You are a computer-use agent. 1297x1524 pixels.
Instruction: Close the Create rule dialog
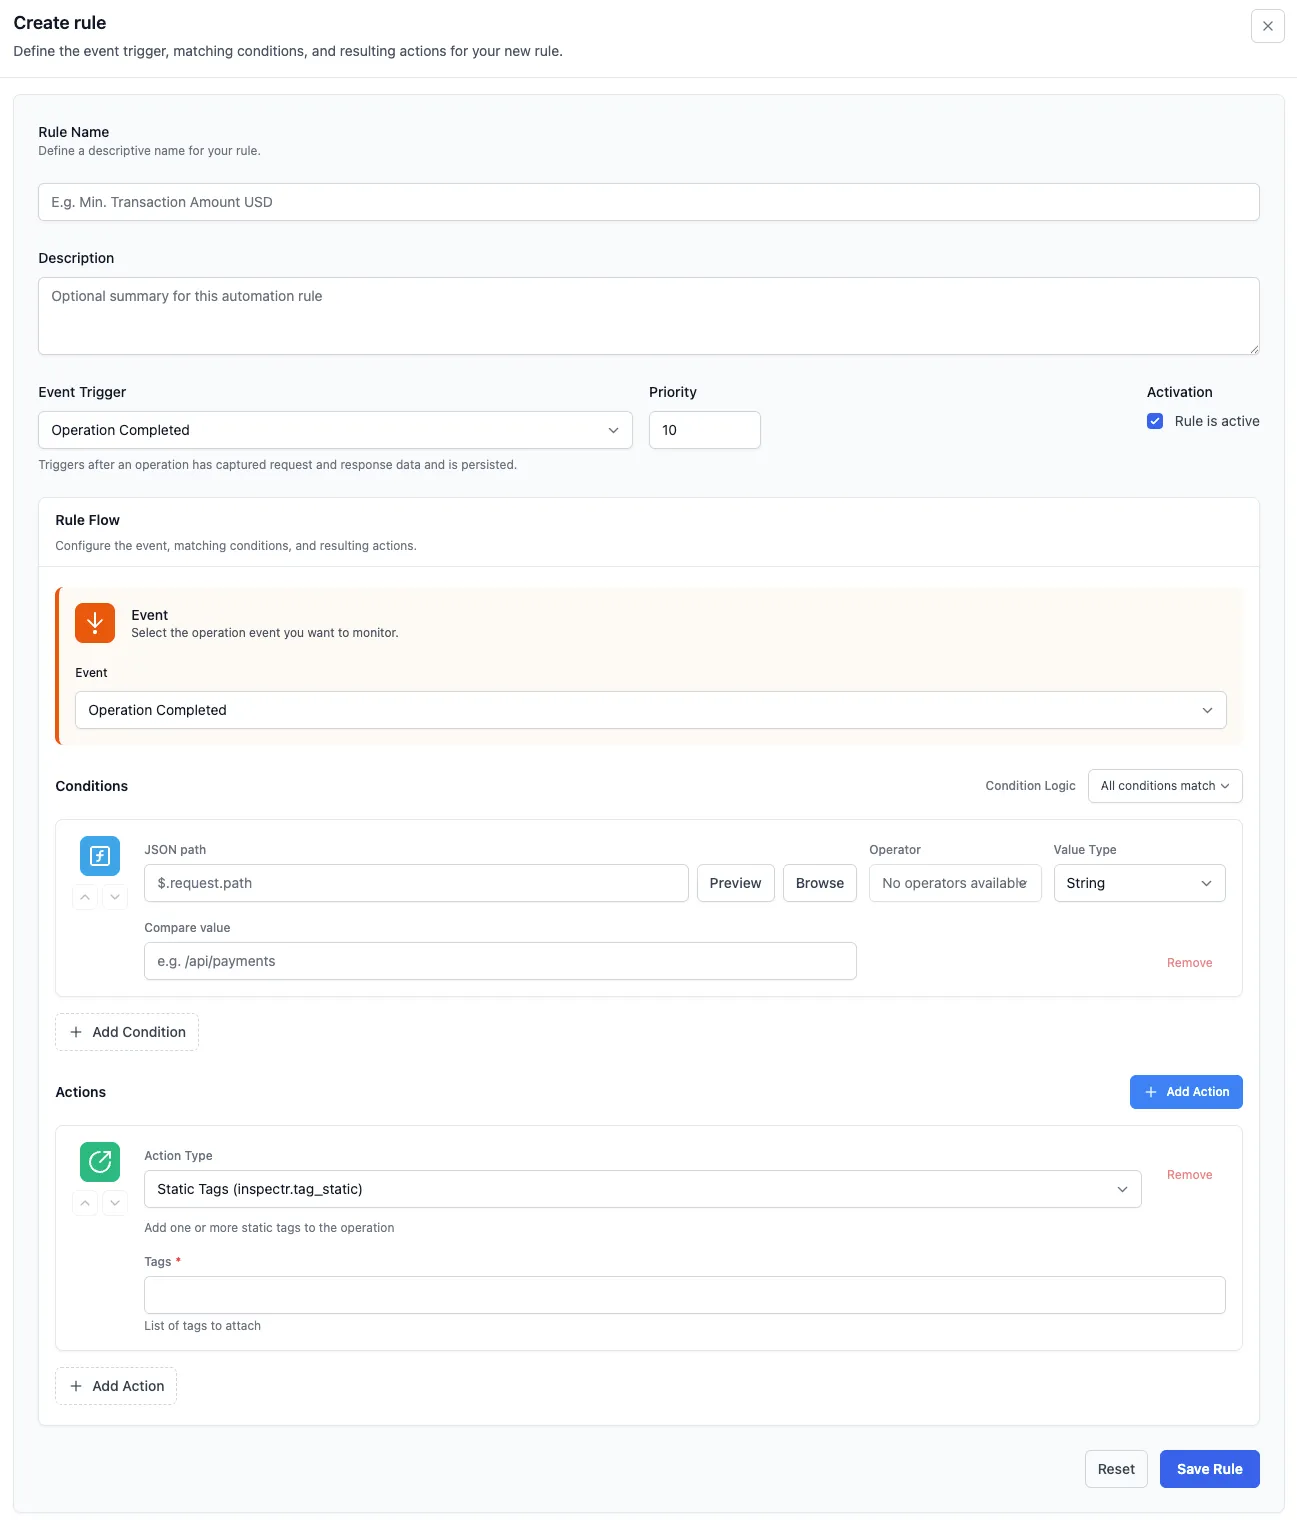[x=1267, y=26]
